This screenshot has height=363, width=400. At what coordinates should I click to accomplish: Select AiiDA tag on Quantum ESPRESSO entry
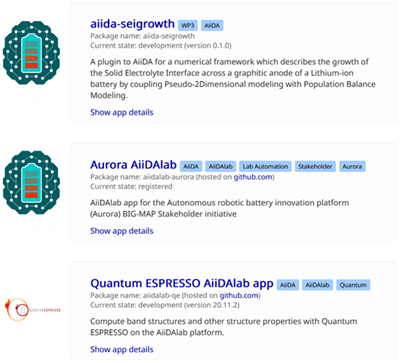pyautogui.click(x=288, y=285)
